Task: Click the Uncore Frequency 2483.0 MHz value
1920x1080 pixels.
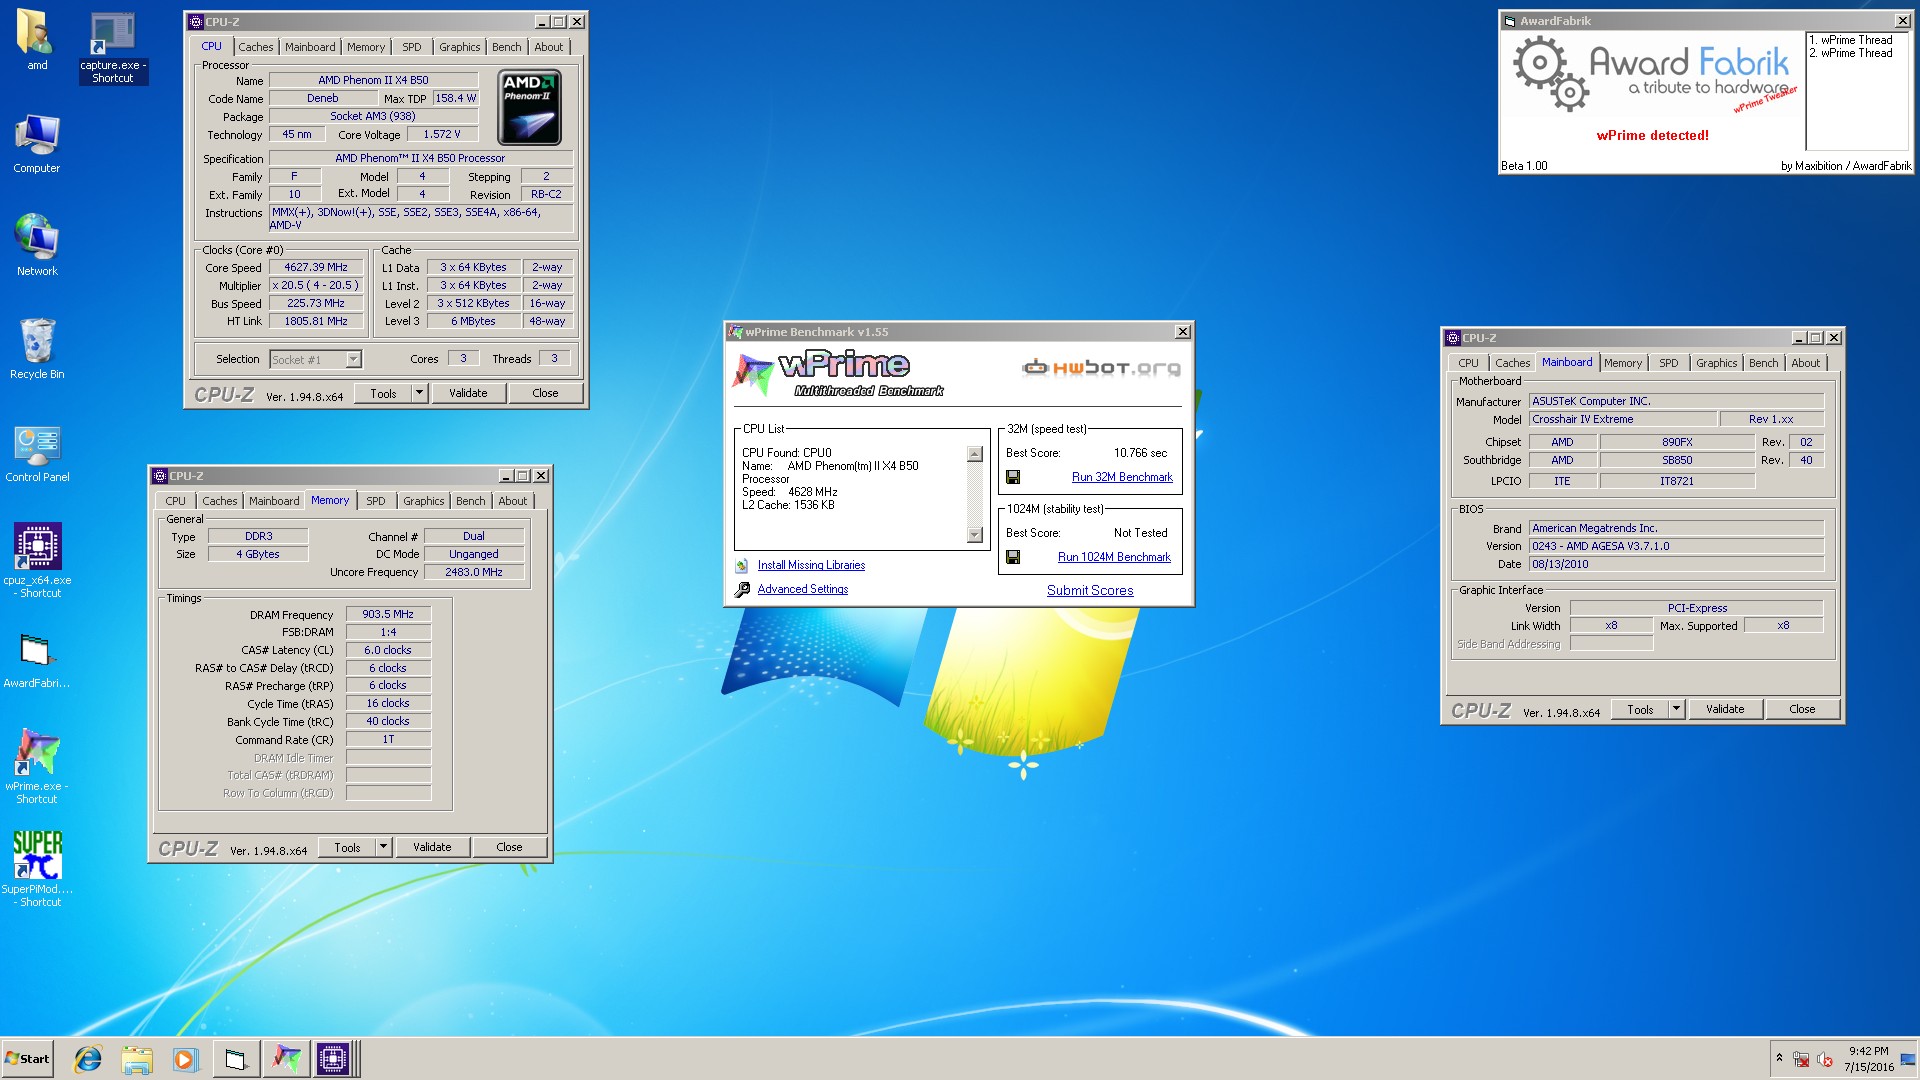Action: click(474, 573)
